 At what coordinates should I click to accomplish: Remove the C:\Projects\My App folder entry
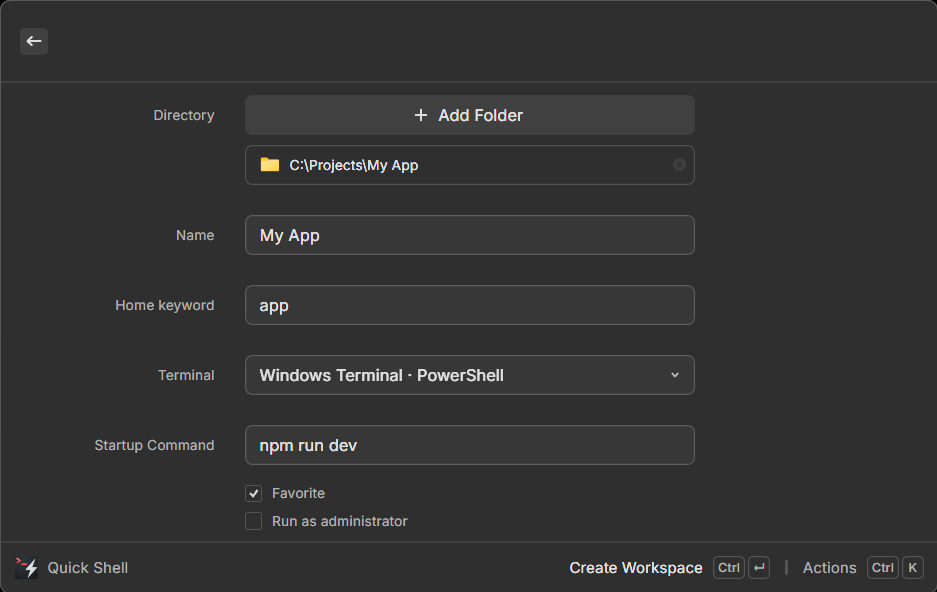click(x=679, y=164)
